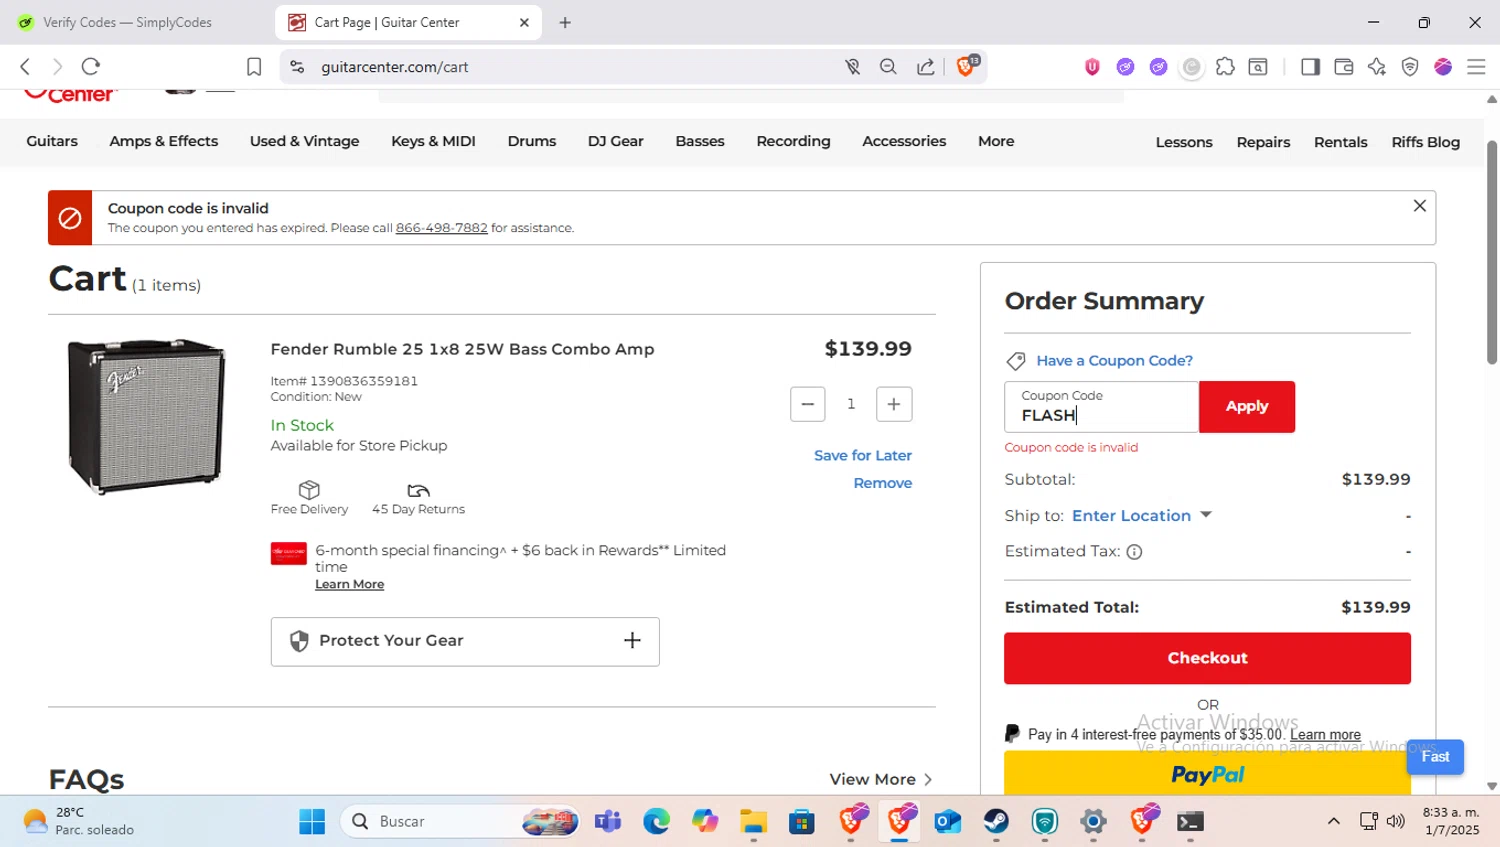
Task: Expand Protect Your Gear options
Action: click(632, 641)
